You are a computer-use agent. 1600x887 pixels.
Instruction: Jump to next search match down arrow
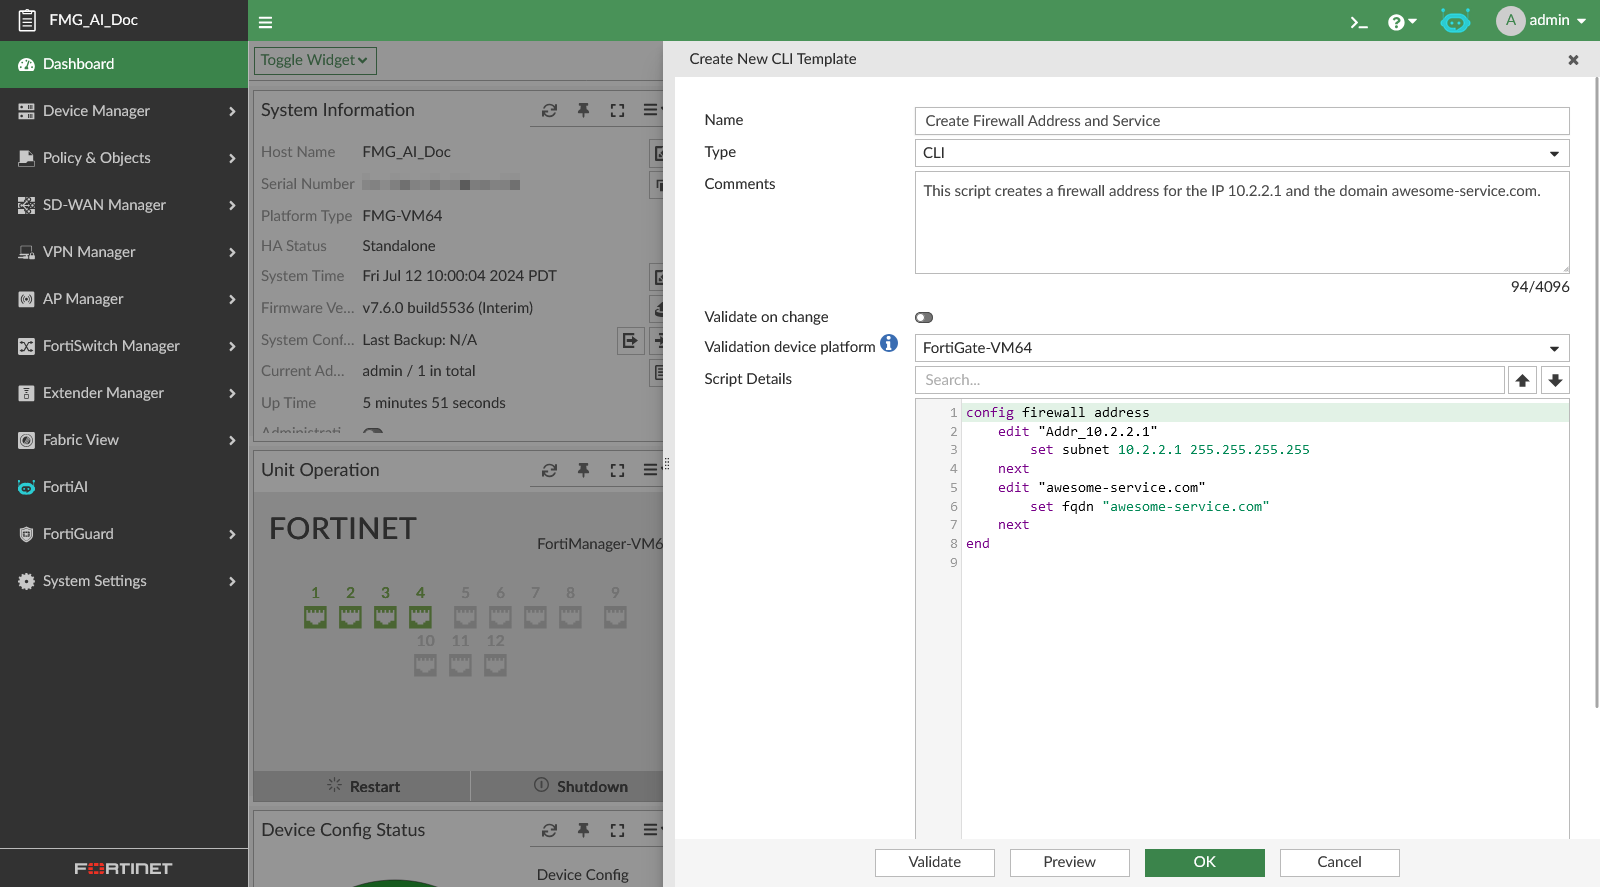click(1555, 380)
